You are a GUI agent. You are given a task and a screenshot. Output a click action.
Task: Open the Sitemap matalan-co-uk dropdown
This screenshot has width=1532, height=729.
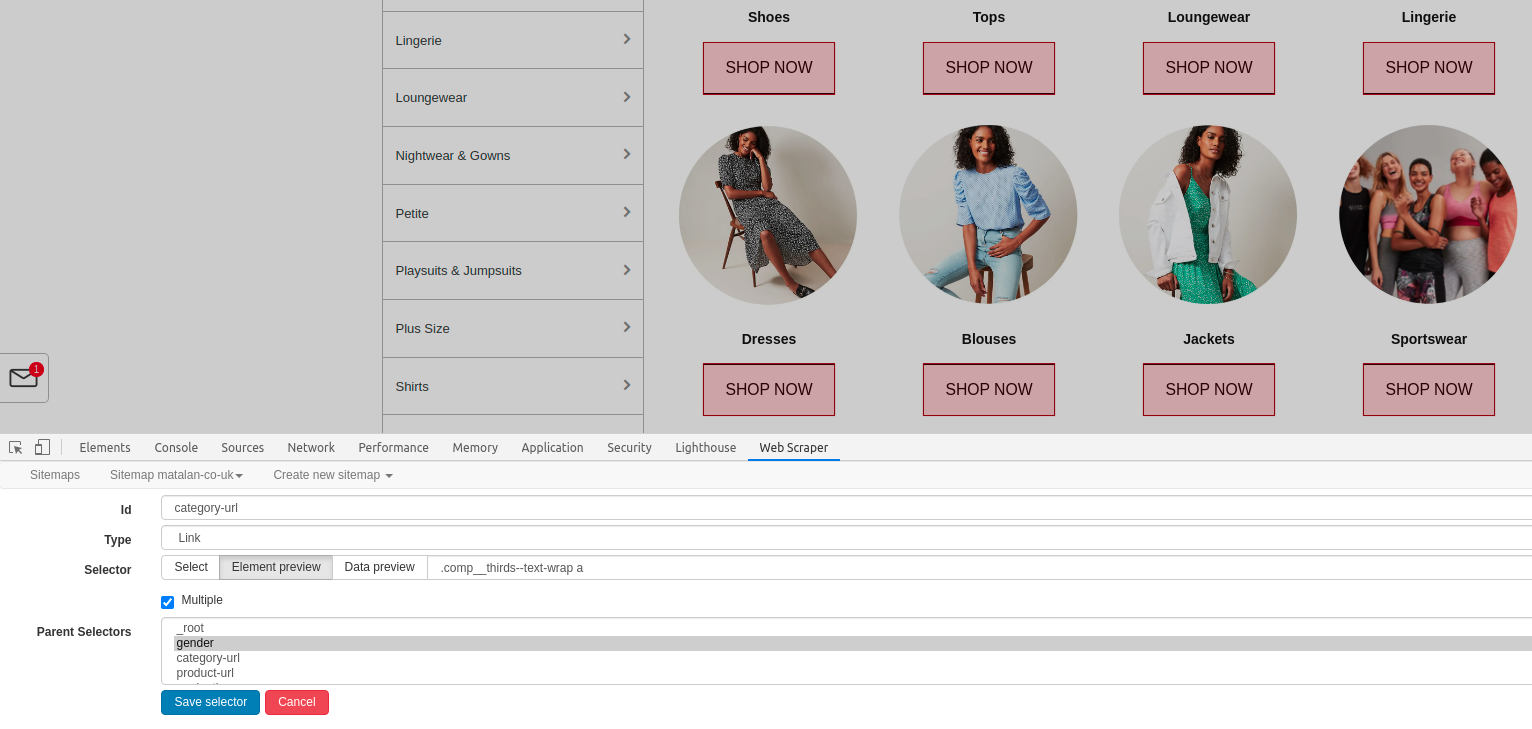[x=176, y=475]
